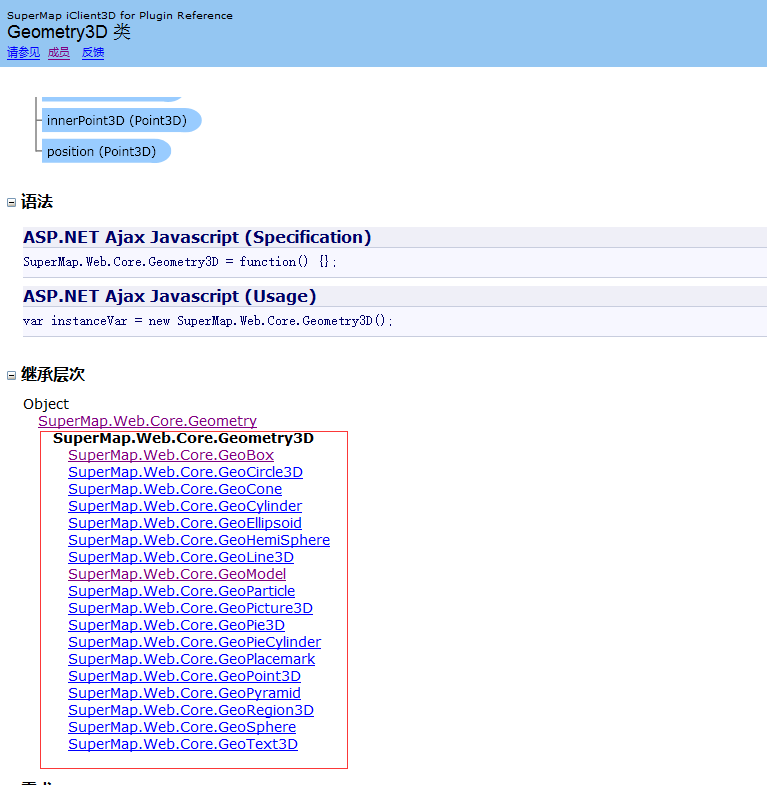Screen dimensions: 767x785
Task: Open SuperMap.Web.Core.GeoParticle link
Action: (x=181, y=591)
